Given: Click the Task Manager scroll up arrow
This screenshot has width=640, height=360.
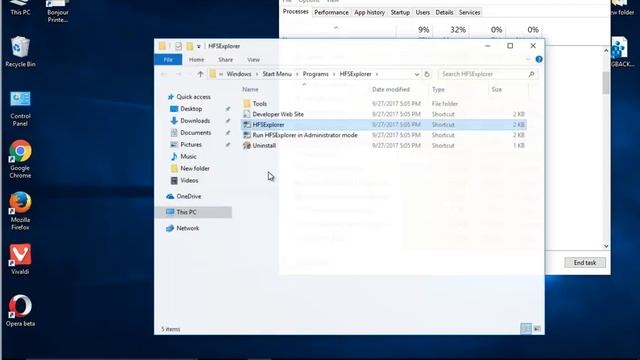Looking at the screenshot, I should [x=606, y=51].
